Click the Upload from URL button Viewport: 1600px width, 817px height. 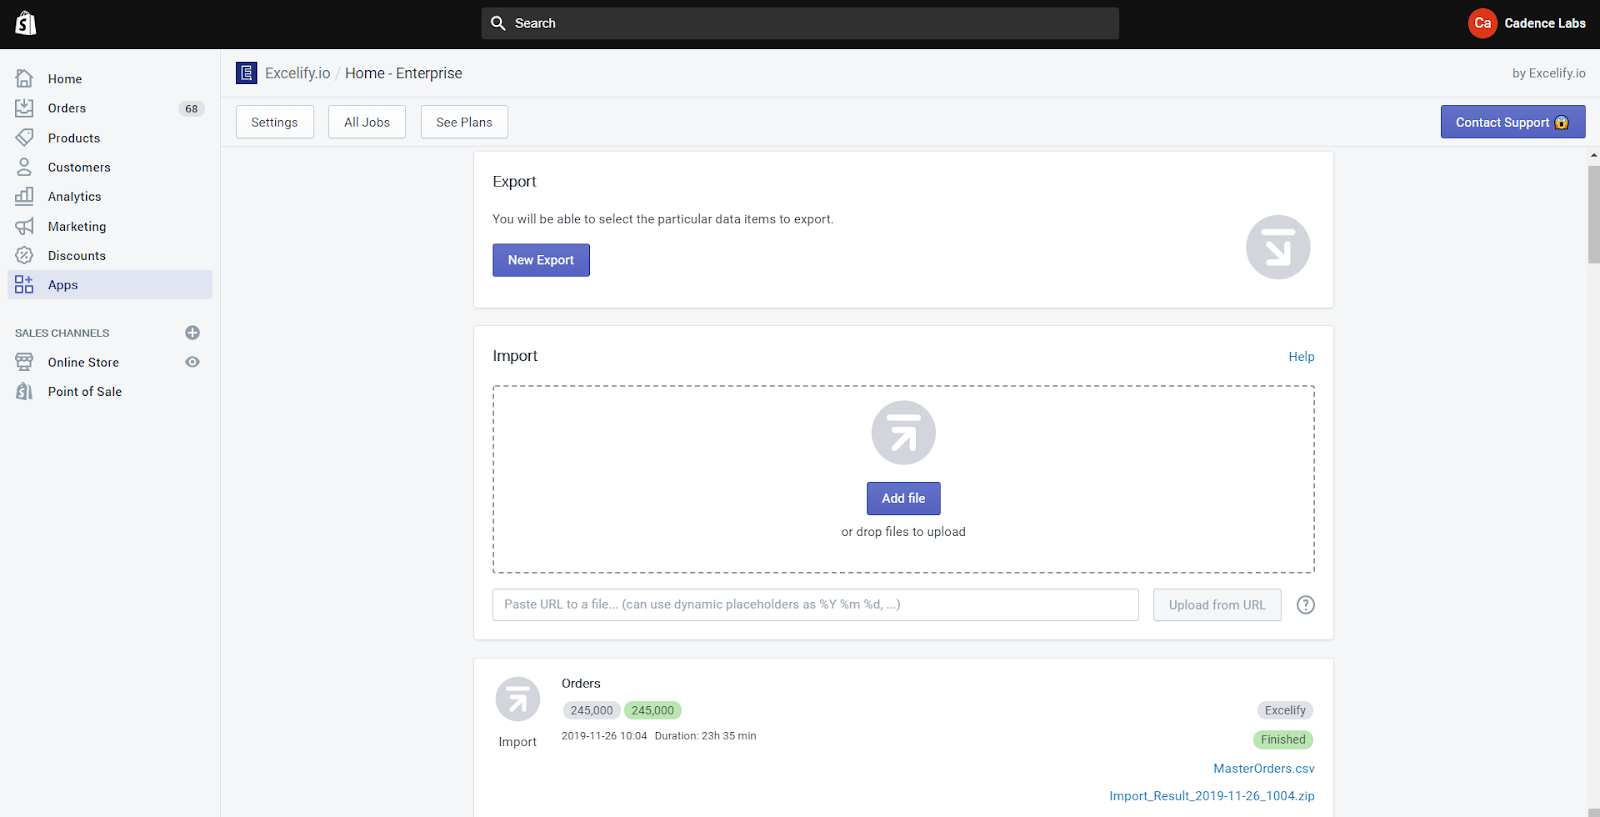click(x=1217, y=605)
